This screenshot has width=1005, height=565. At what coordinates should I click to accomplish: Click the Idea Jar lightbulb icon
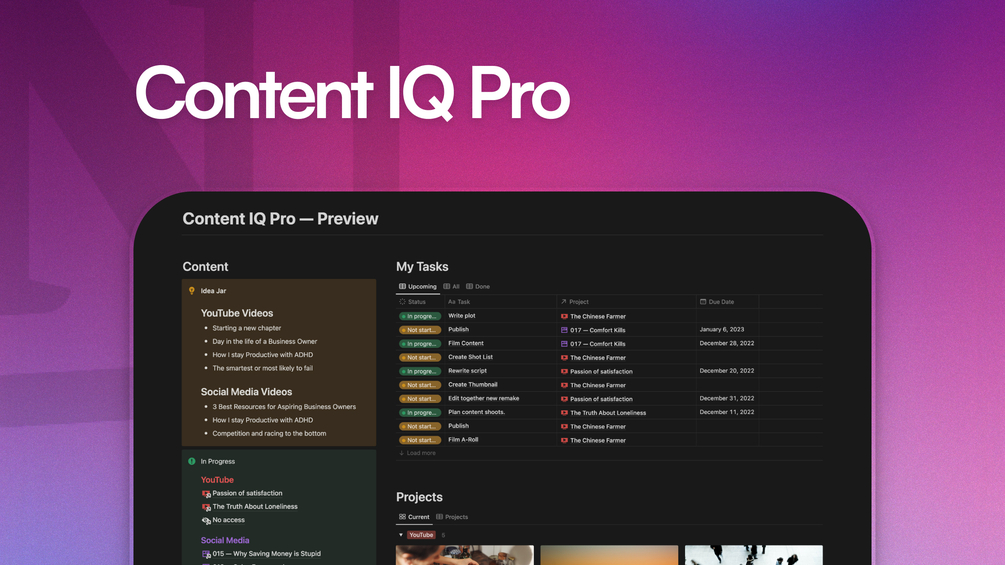192,291
